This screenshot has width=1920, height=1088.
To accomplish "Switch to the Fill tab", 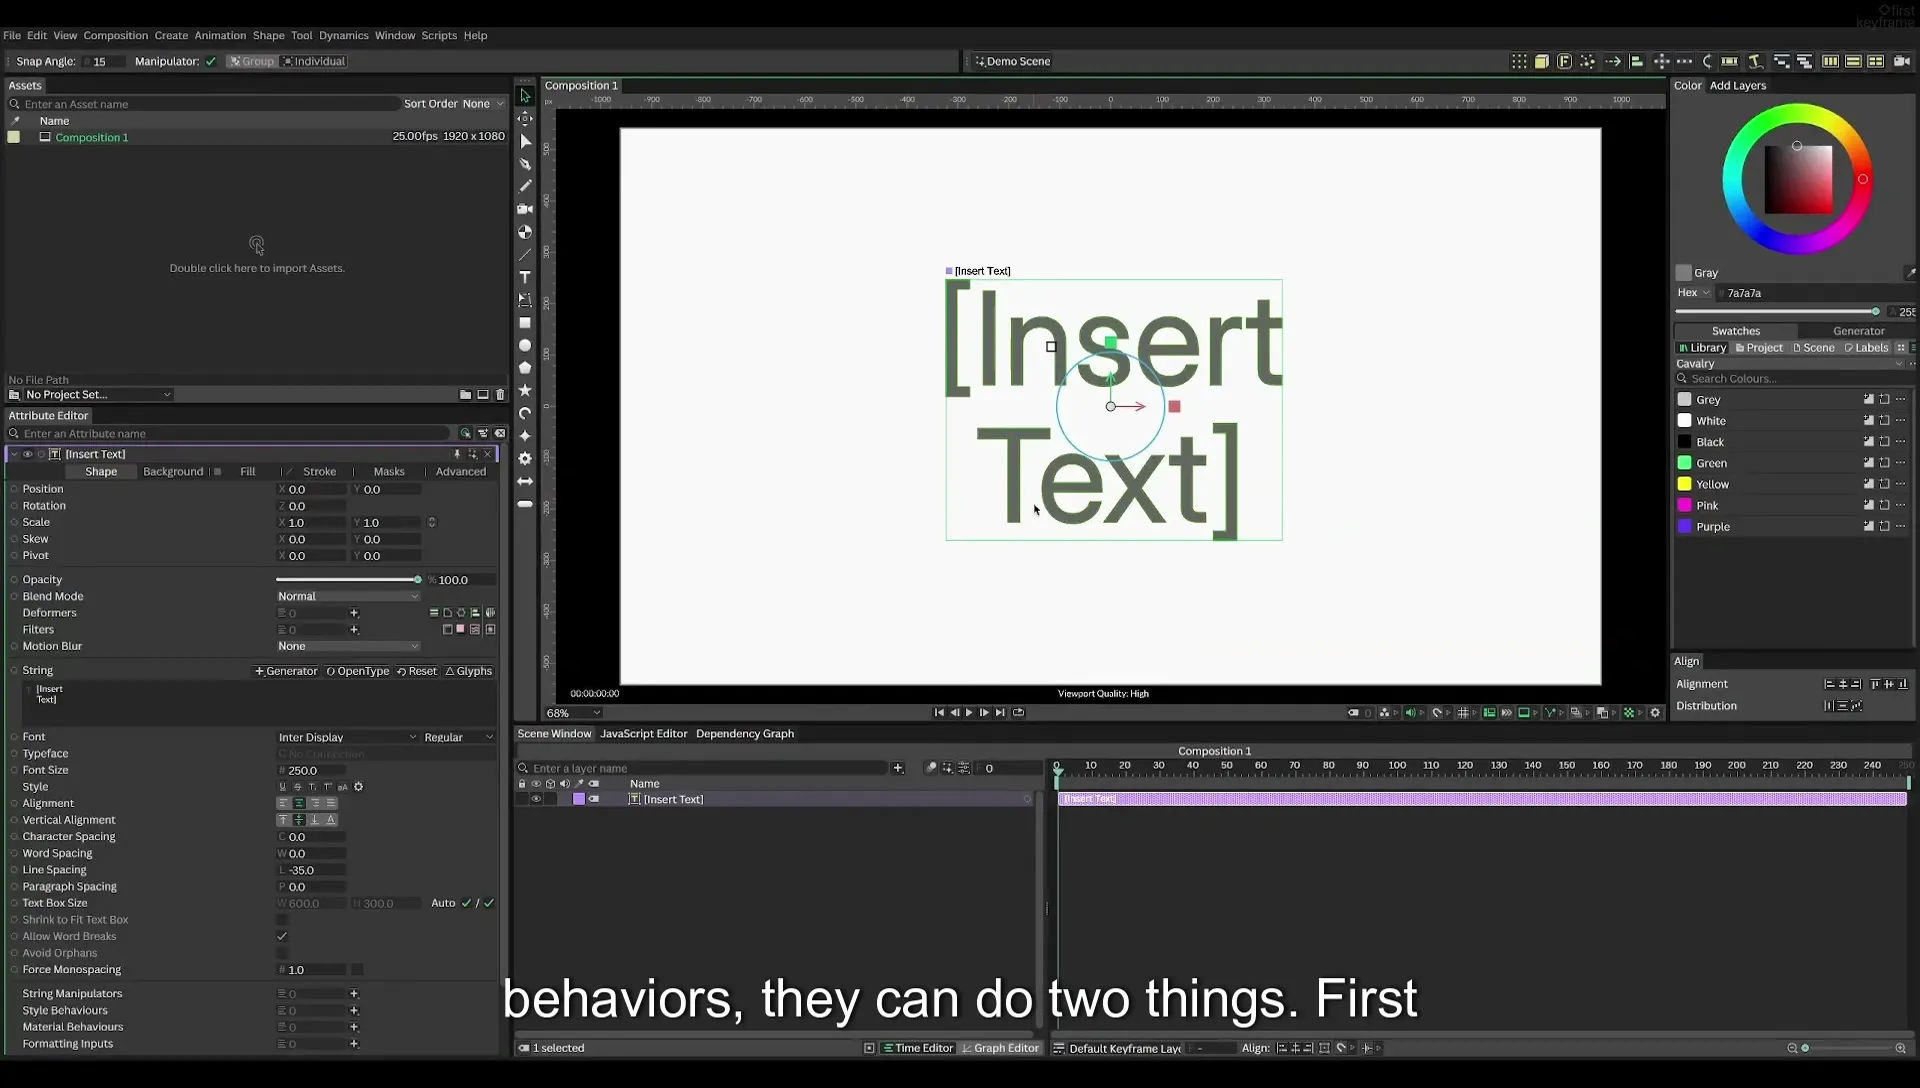I will pyautogui.click(x=248, y=472).
